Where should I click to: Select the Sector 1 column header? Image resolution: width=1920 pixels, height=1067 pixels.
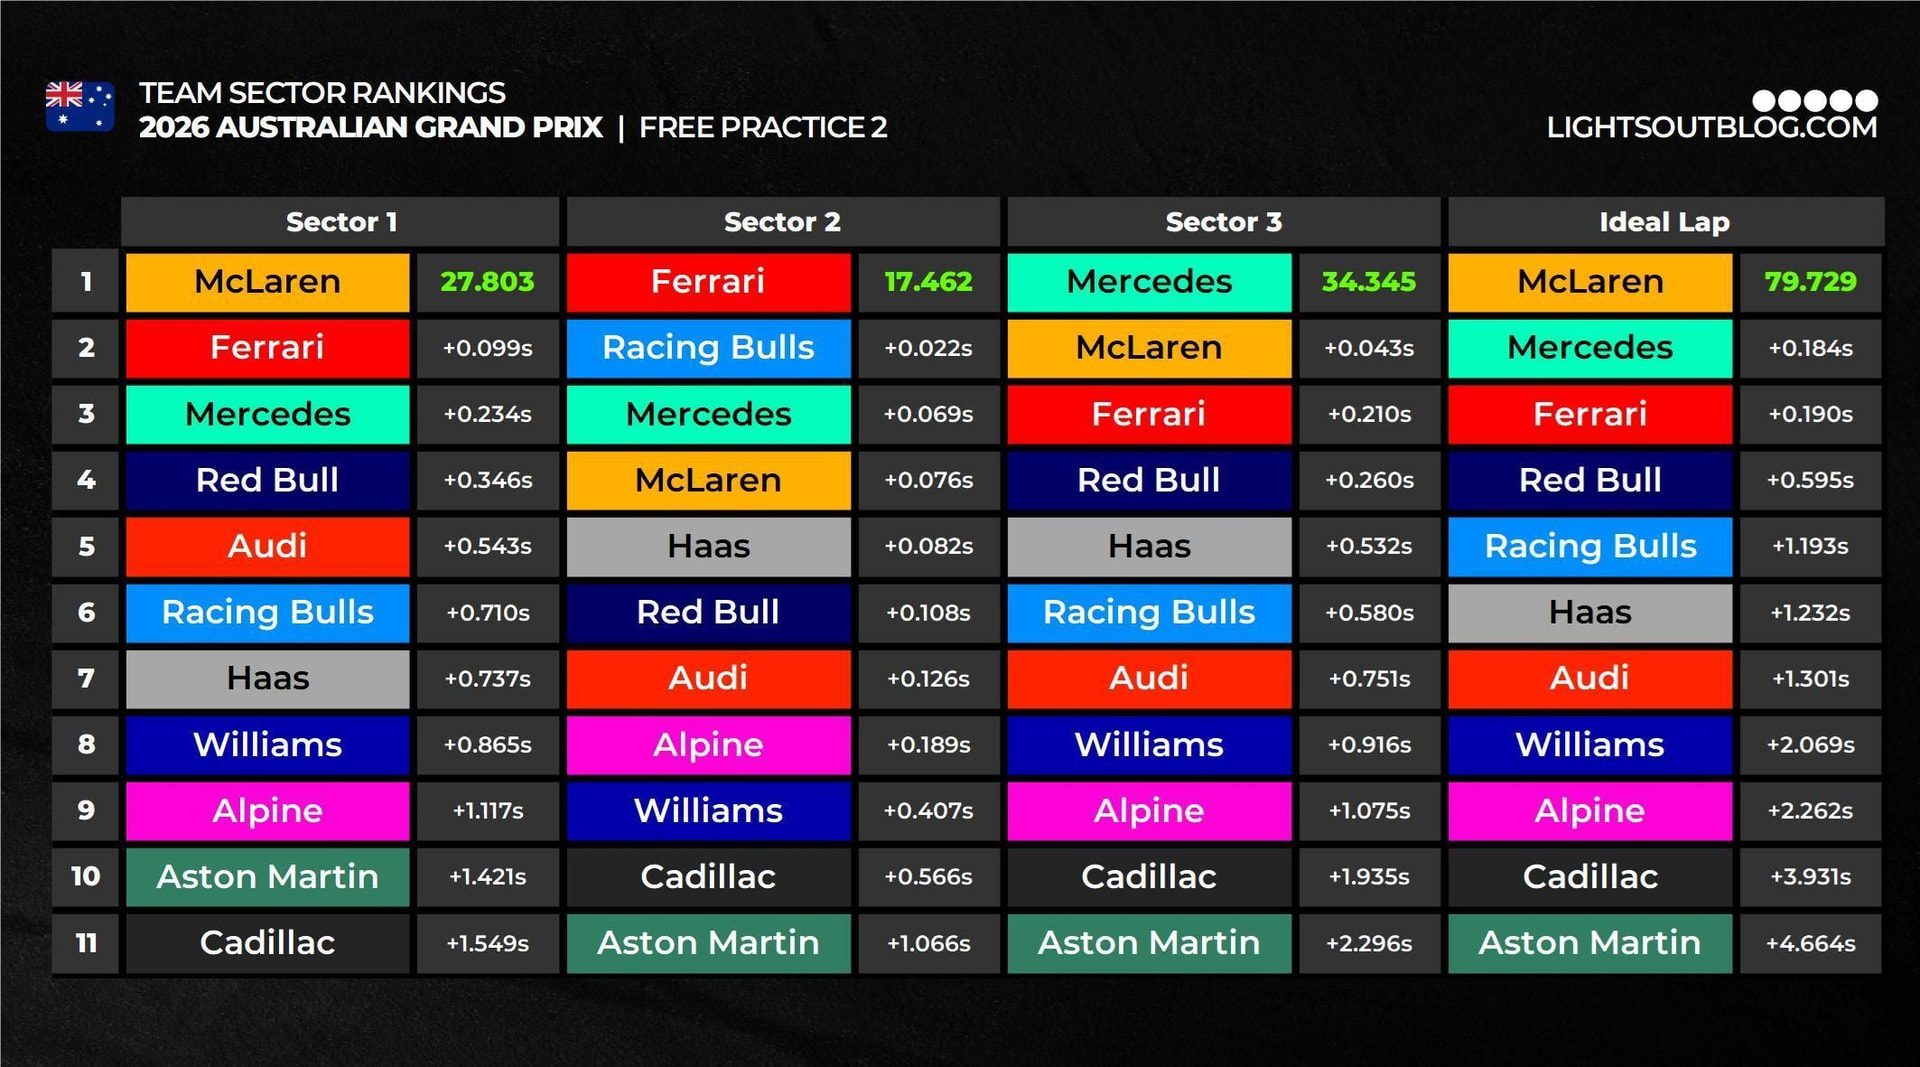point(341,222)
